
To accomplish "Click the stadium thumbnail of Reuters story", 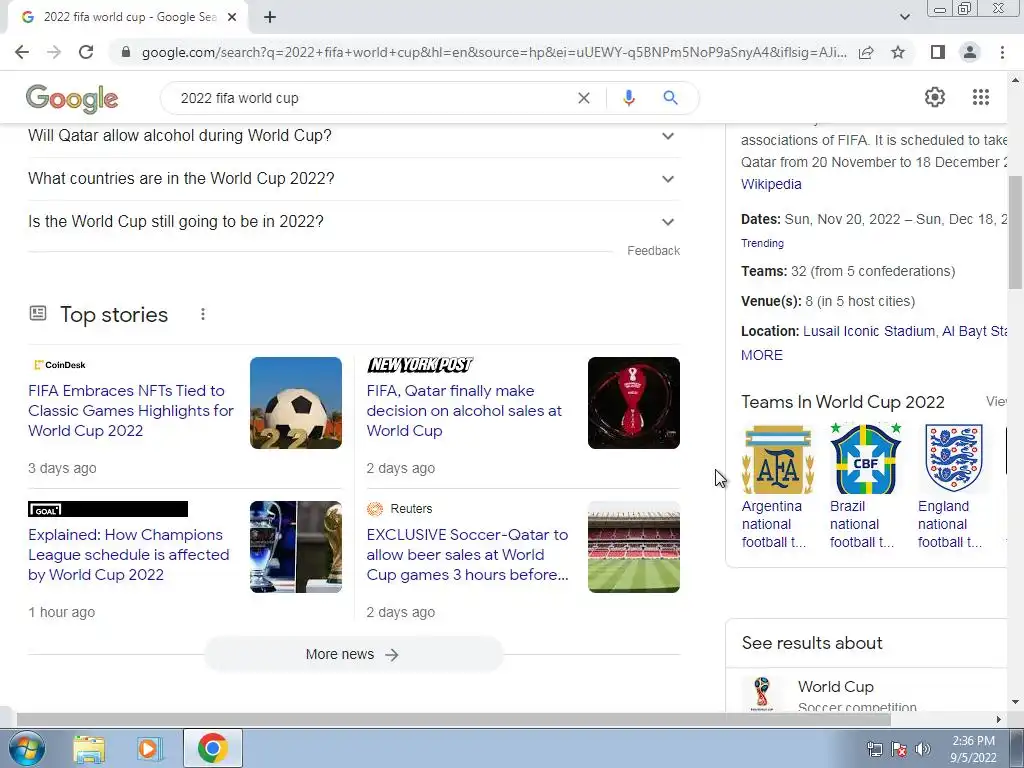I will point(633,547).
